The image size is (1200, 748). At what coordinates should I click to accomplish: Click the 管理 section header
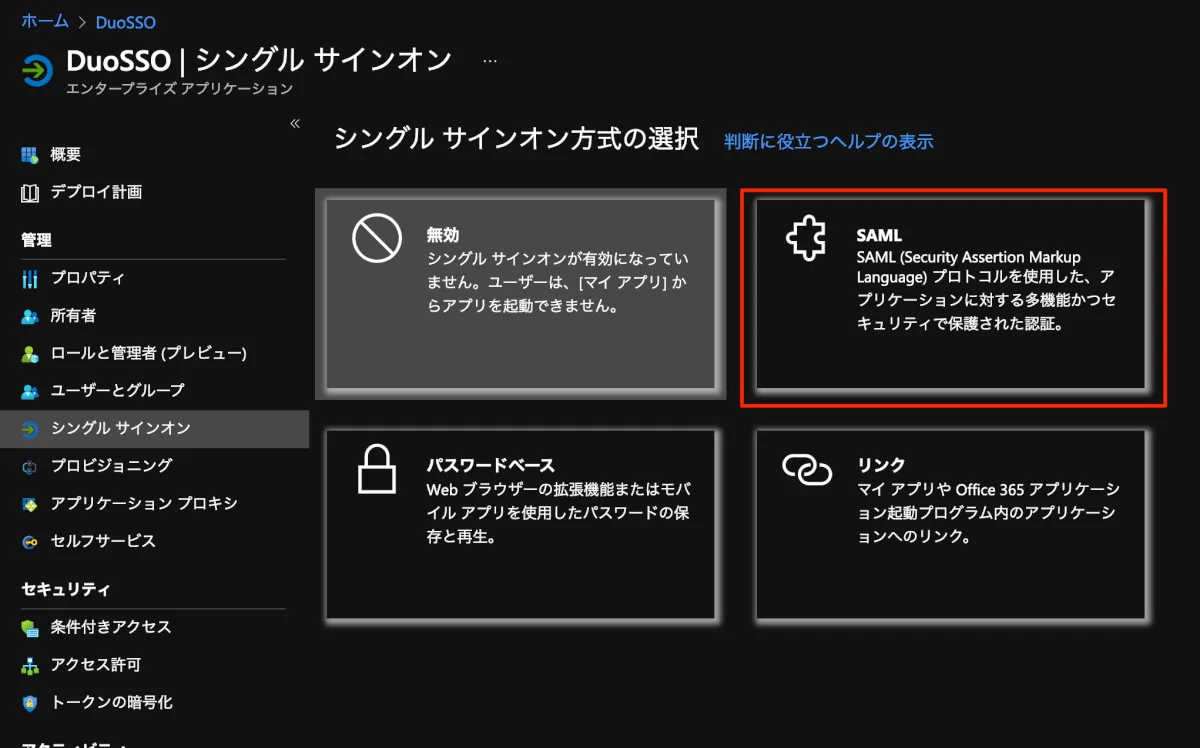coord(36,240)
